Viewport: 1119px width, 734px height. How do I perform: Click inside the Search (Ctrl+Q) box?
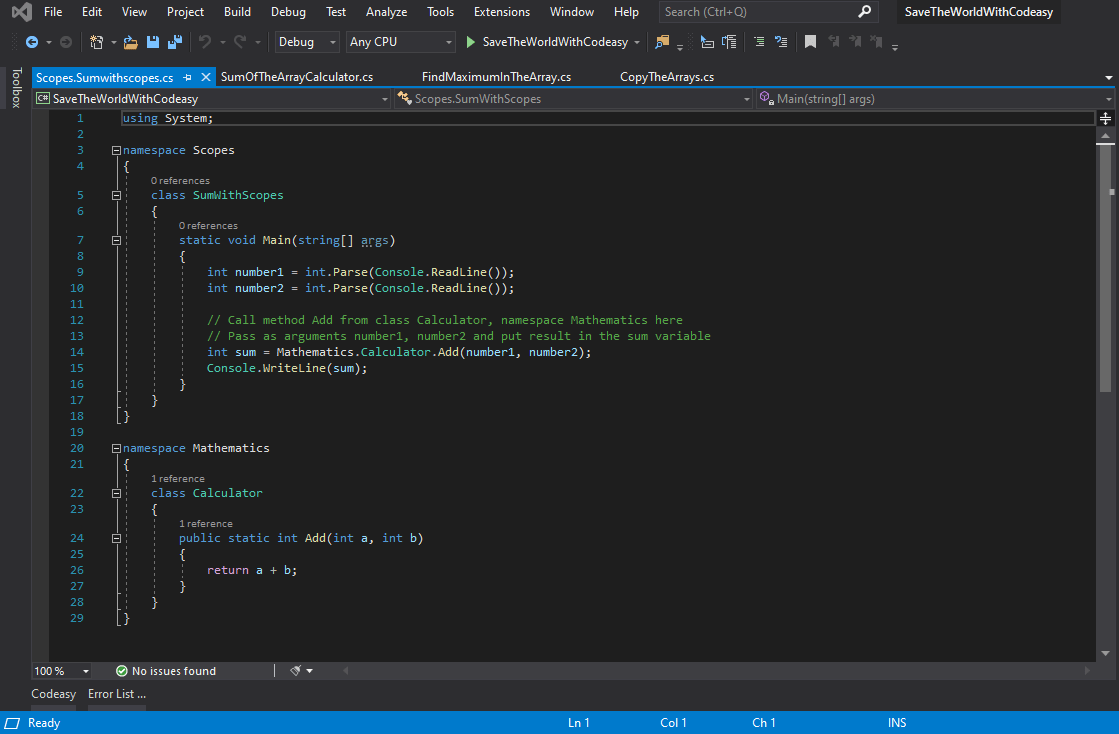[757, 12]
